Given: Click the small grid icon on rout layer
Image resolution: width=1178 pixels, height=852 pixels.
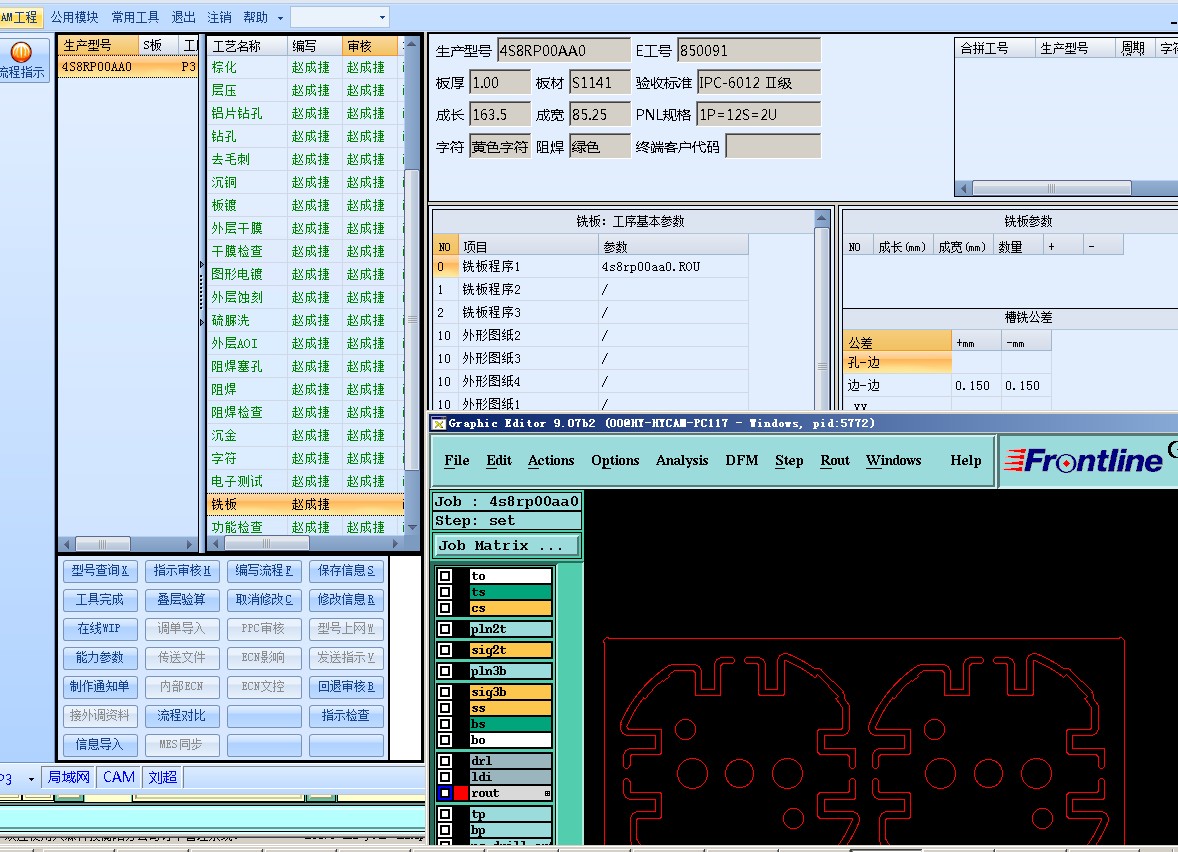Looking at the screenshot, I should tap(547, 793).
